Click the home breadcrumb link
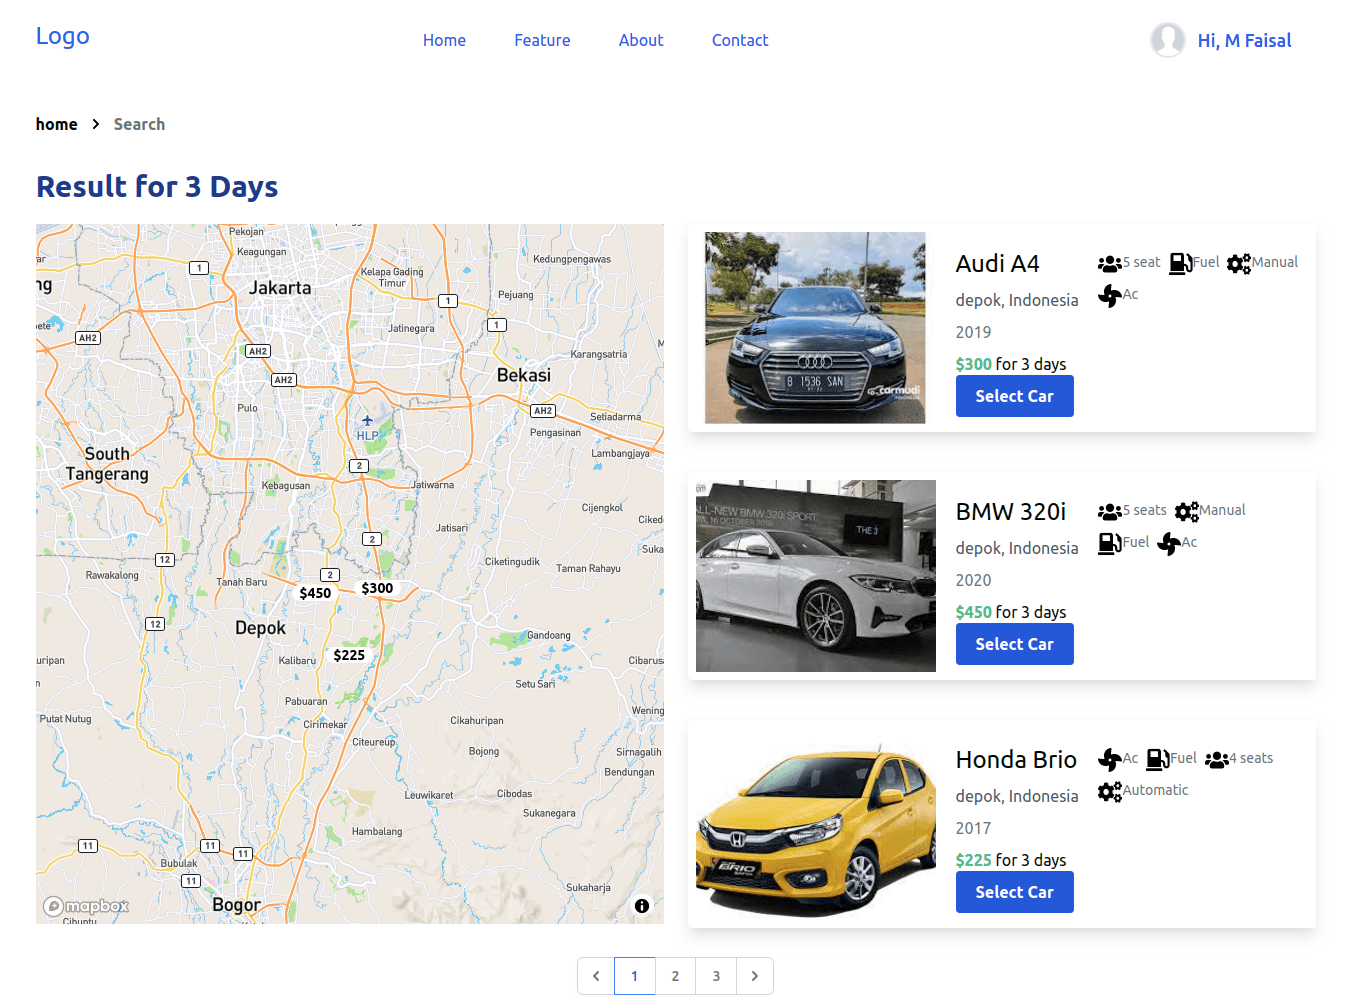1351x995 pixels. click(x=57, y=124)
